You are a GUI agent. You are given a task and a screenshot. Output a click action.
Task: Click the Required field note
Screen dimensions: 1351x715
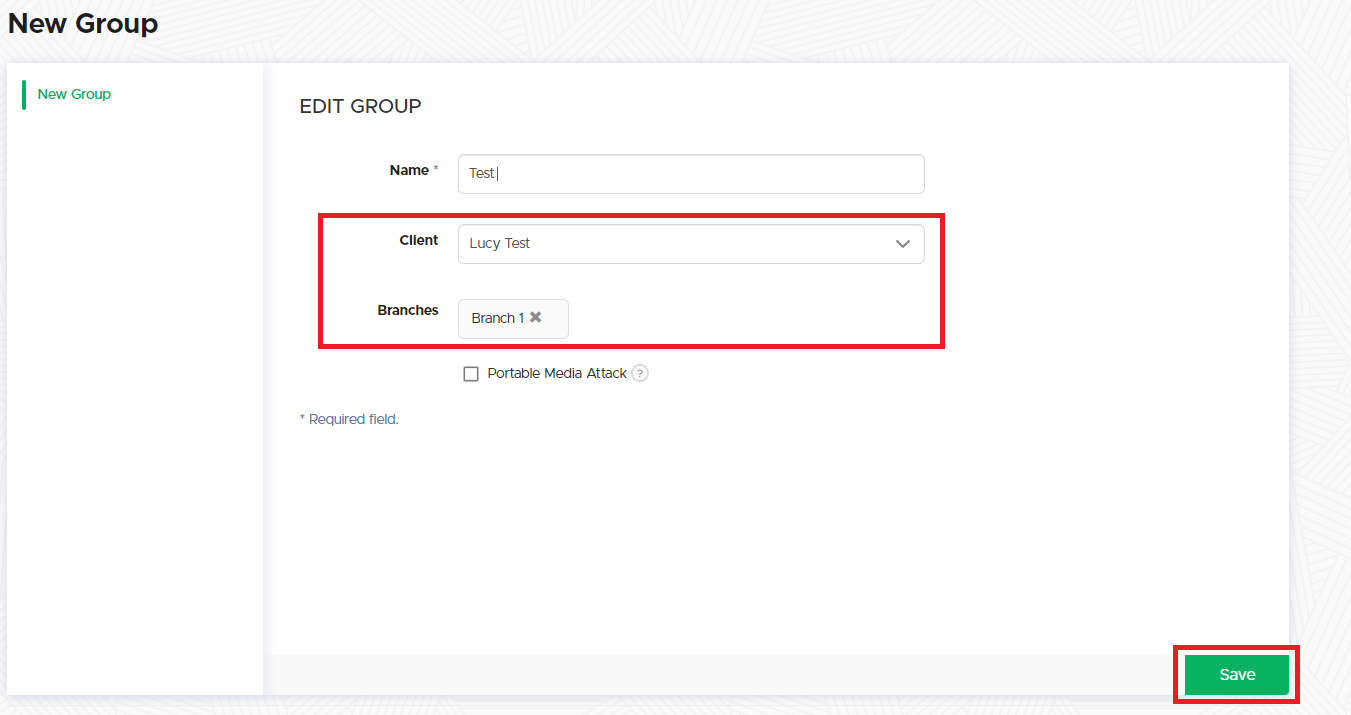(x=349, y=419)
